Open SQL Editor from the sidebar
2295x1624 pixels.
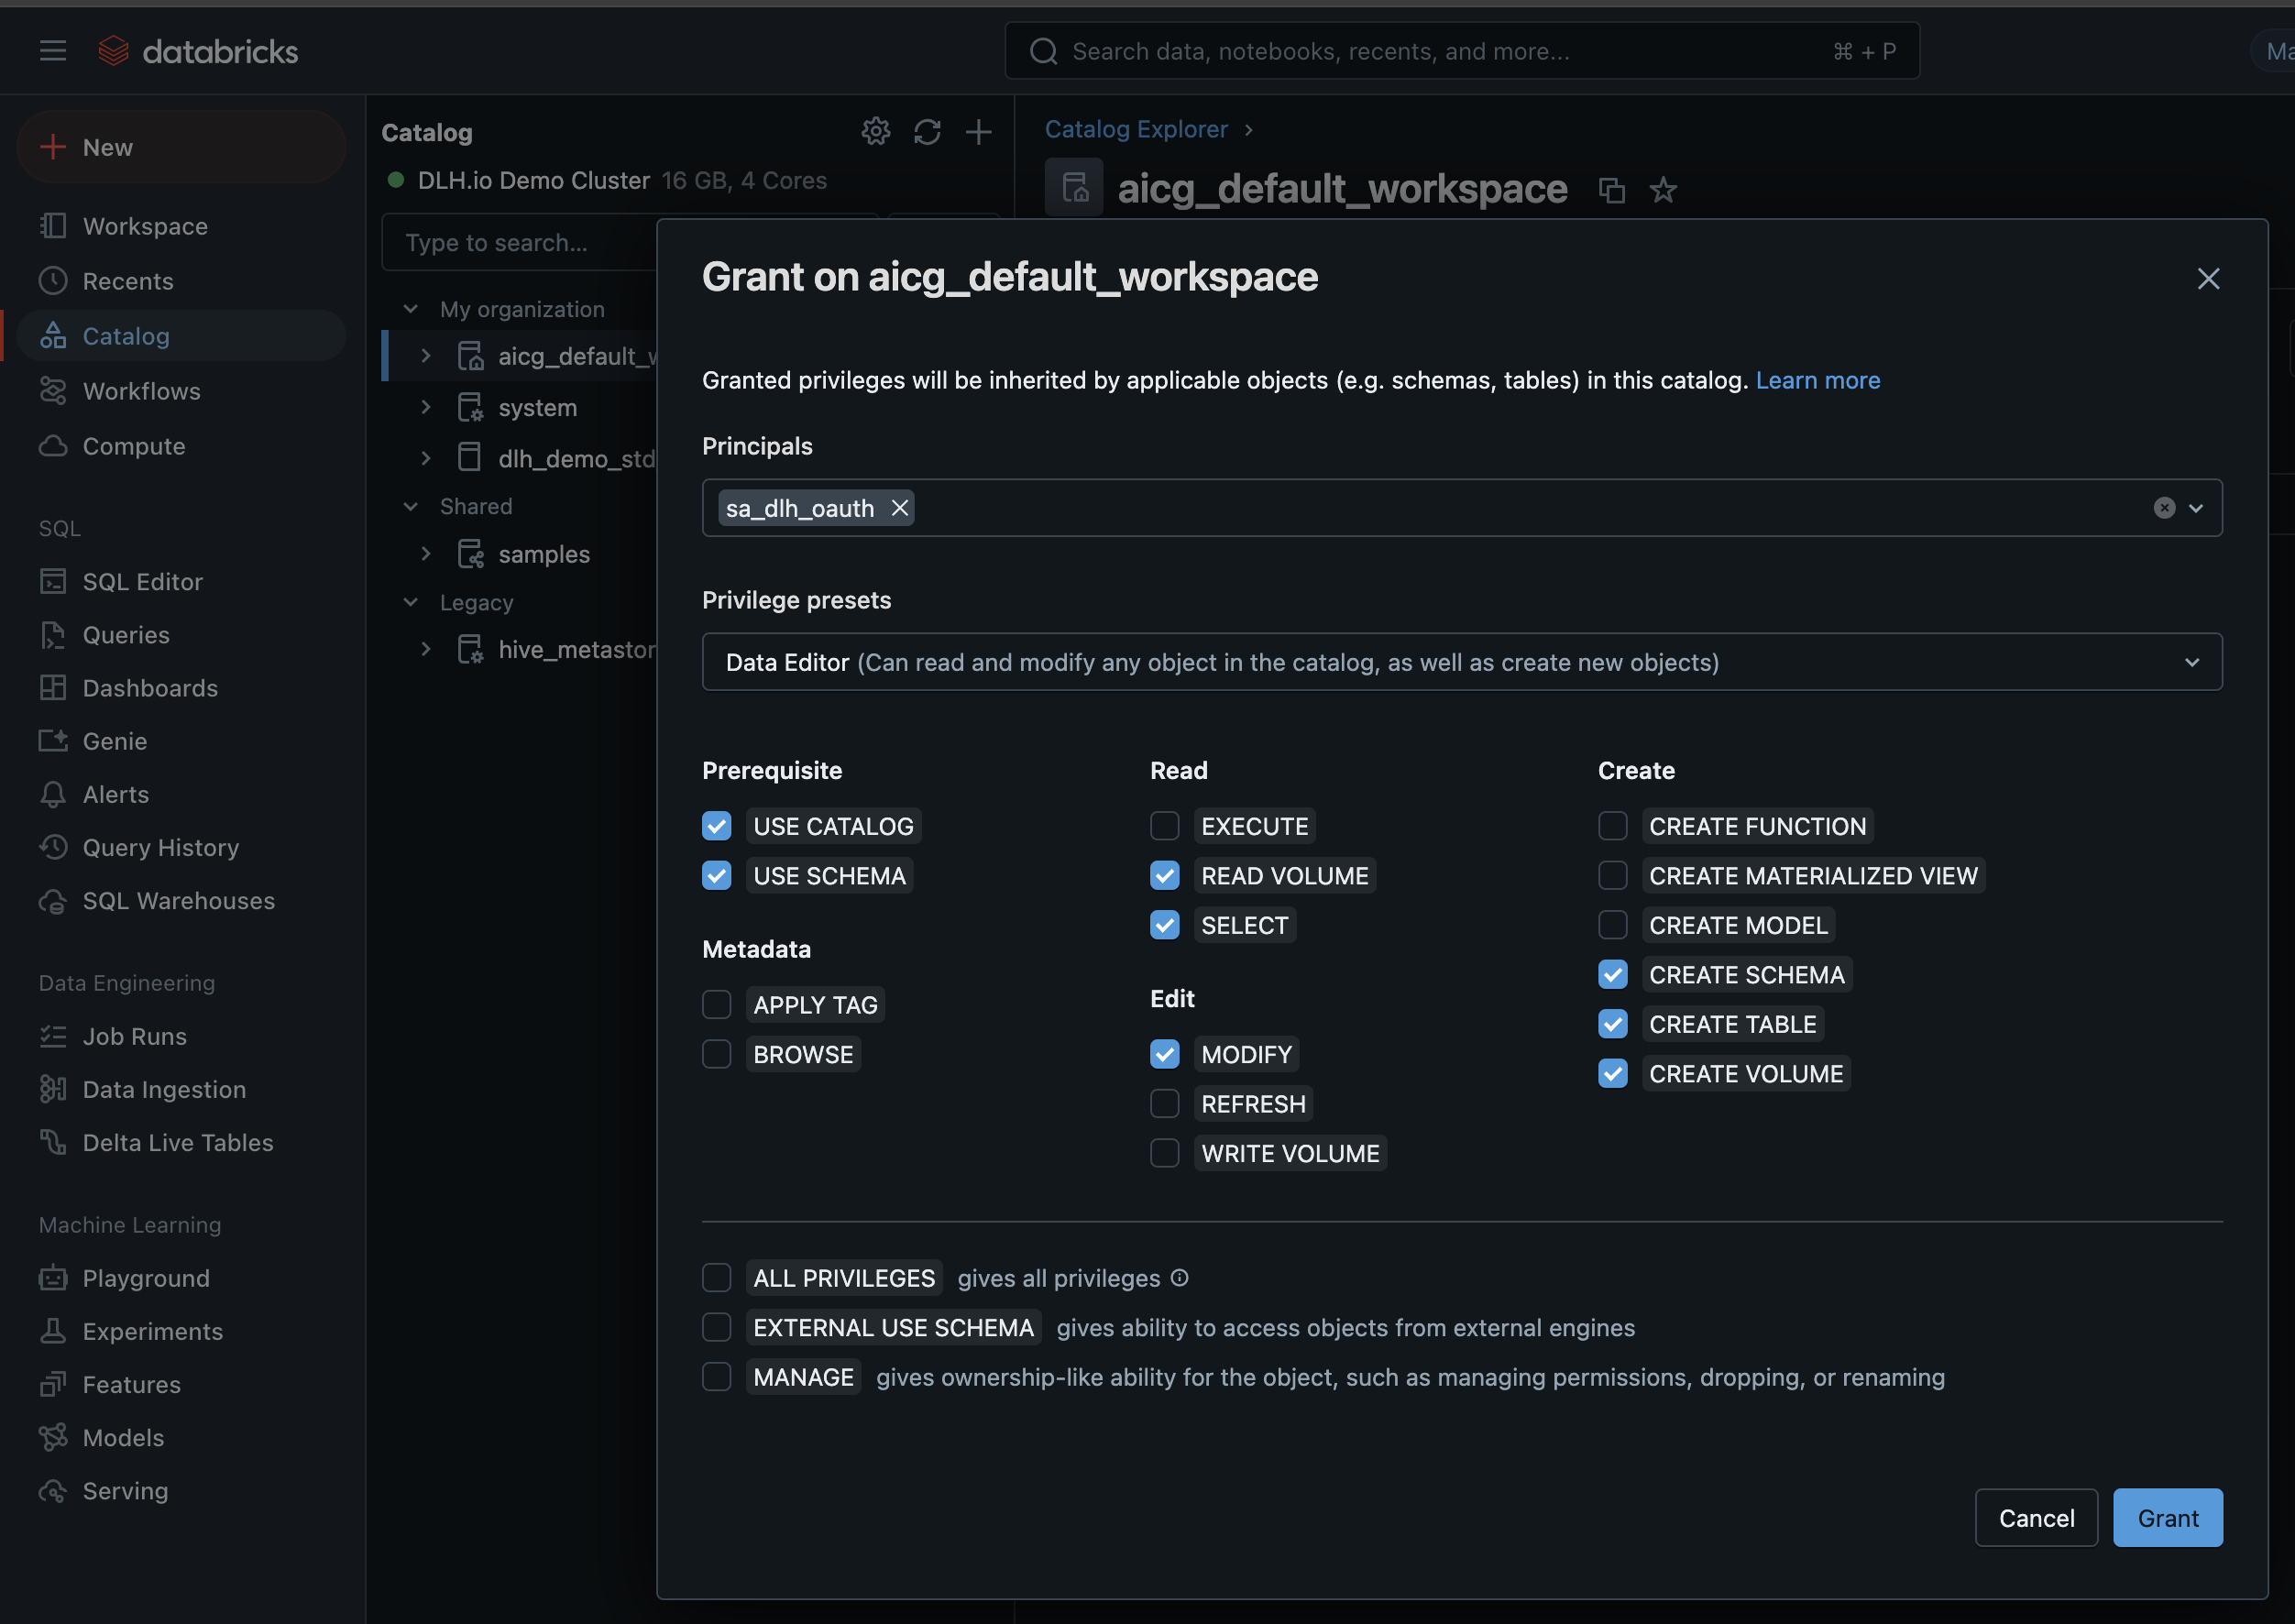pyautogui.click(x=142, y=581)
